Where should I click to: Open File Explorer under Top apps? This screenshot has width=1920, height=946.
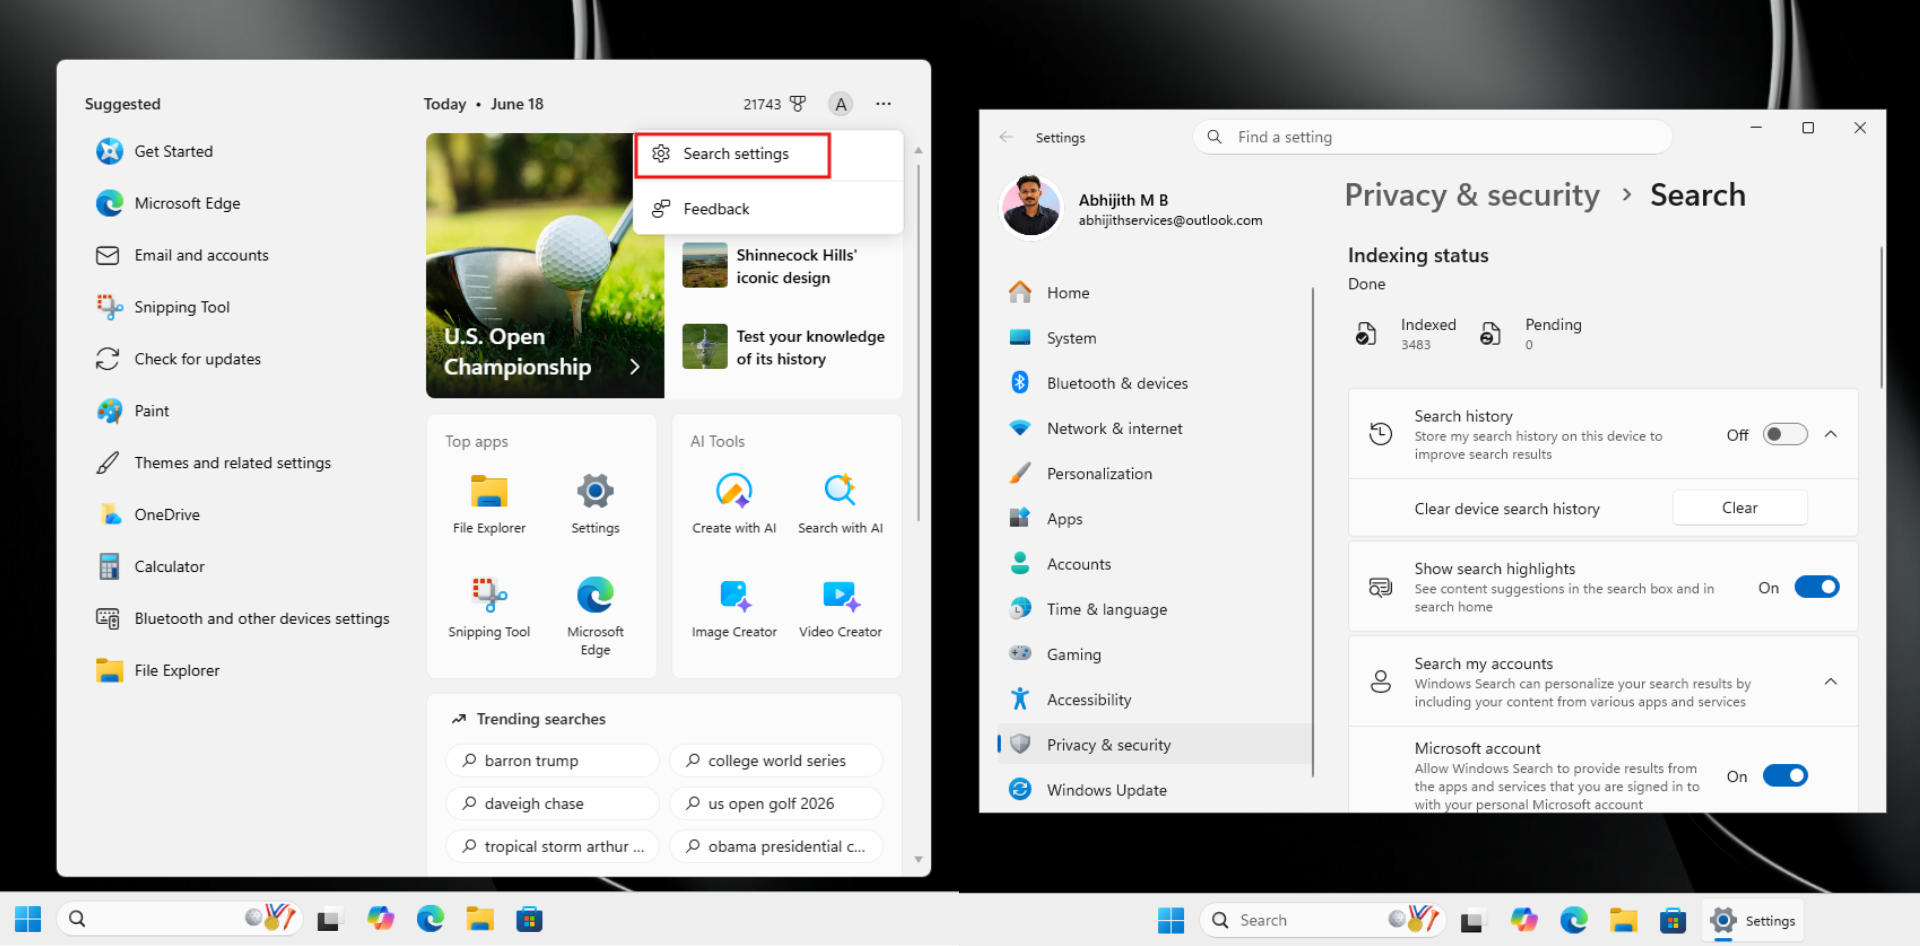[489, 504]
